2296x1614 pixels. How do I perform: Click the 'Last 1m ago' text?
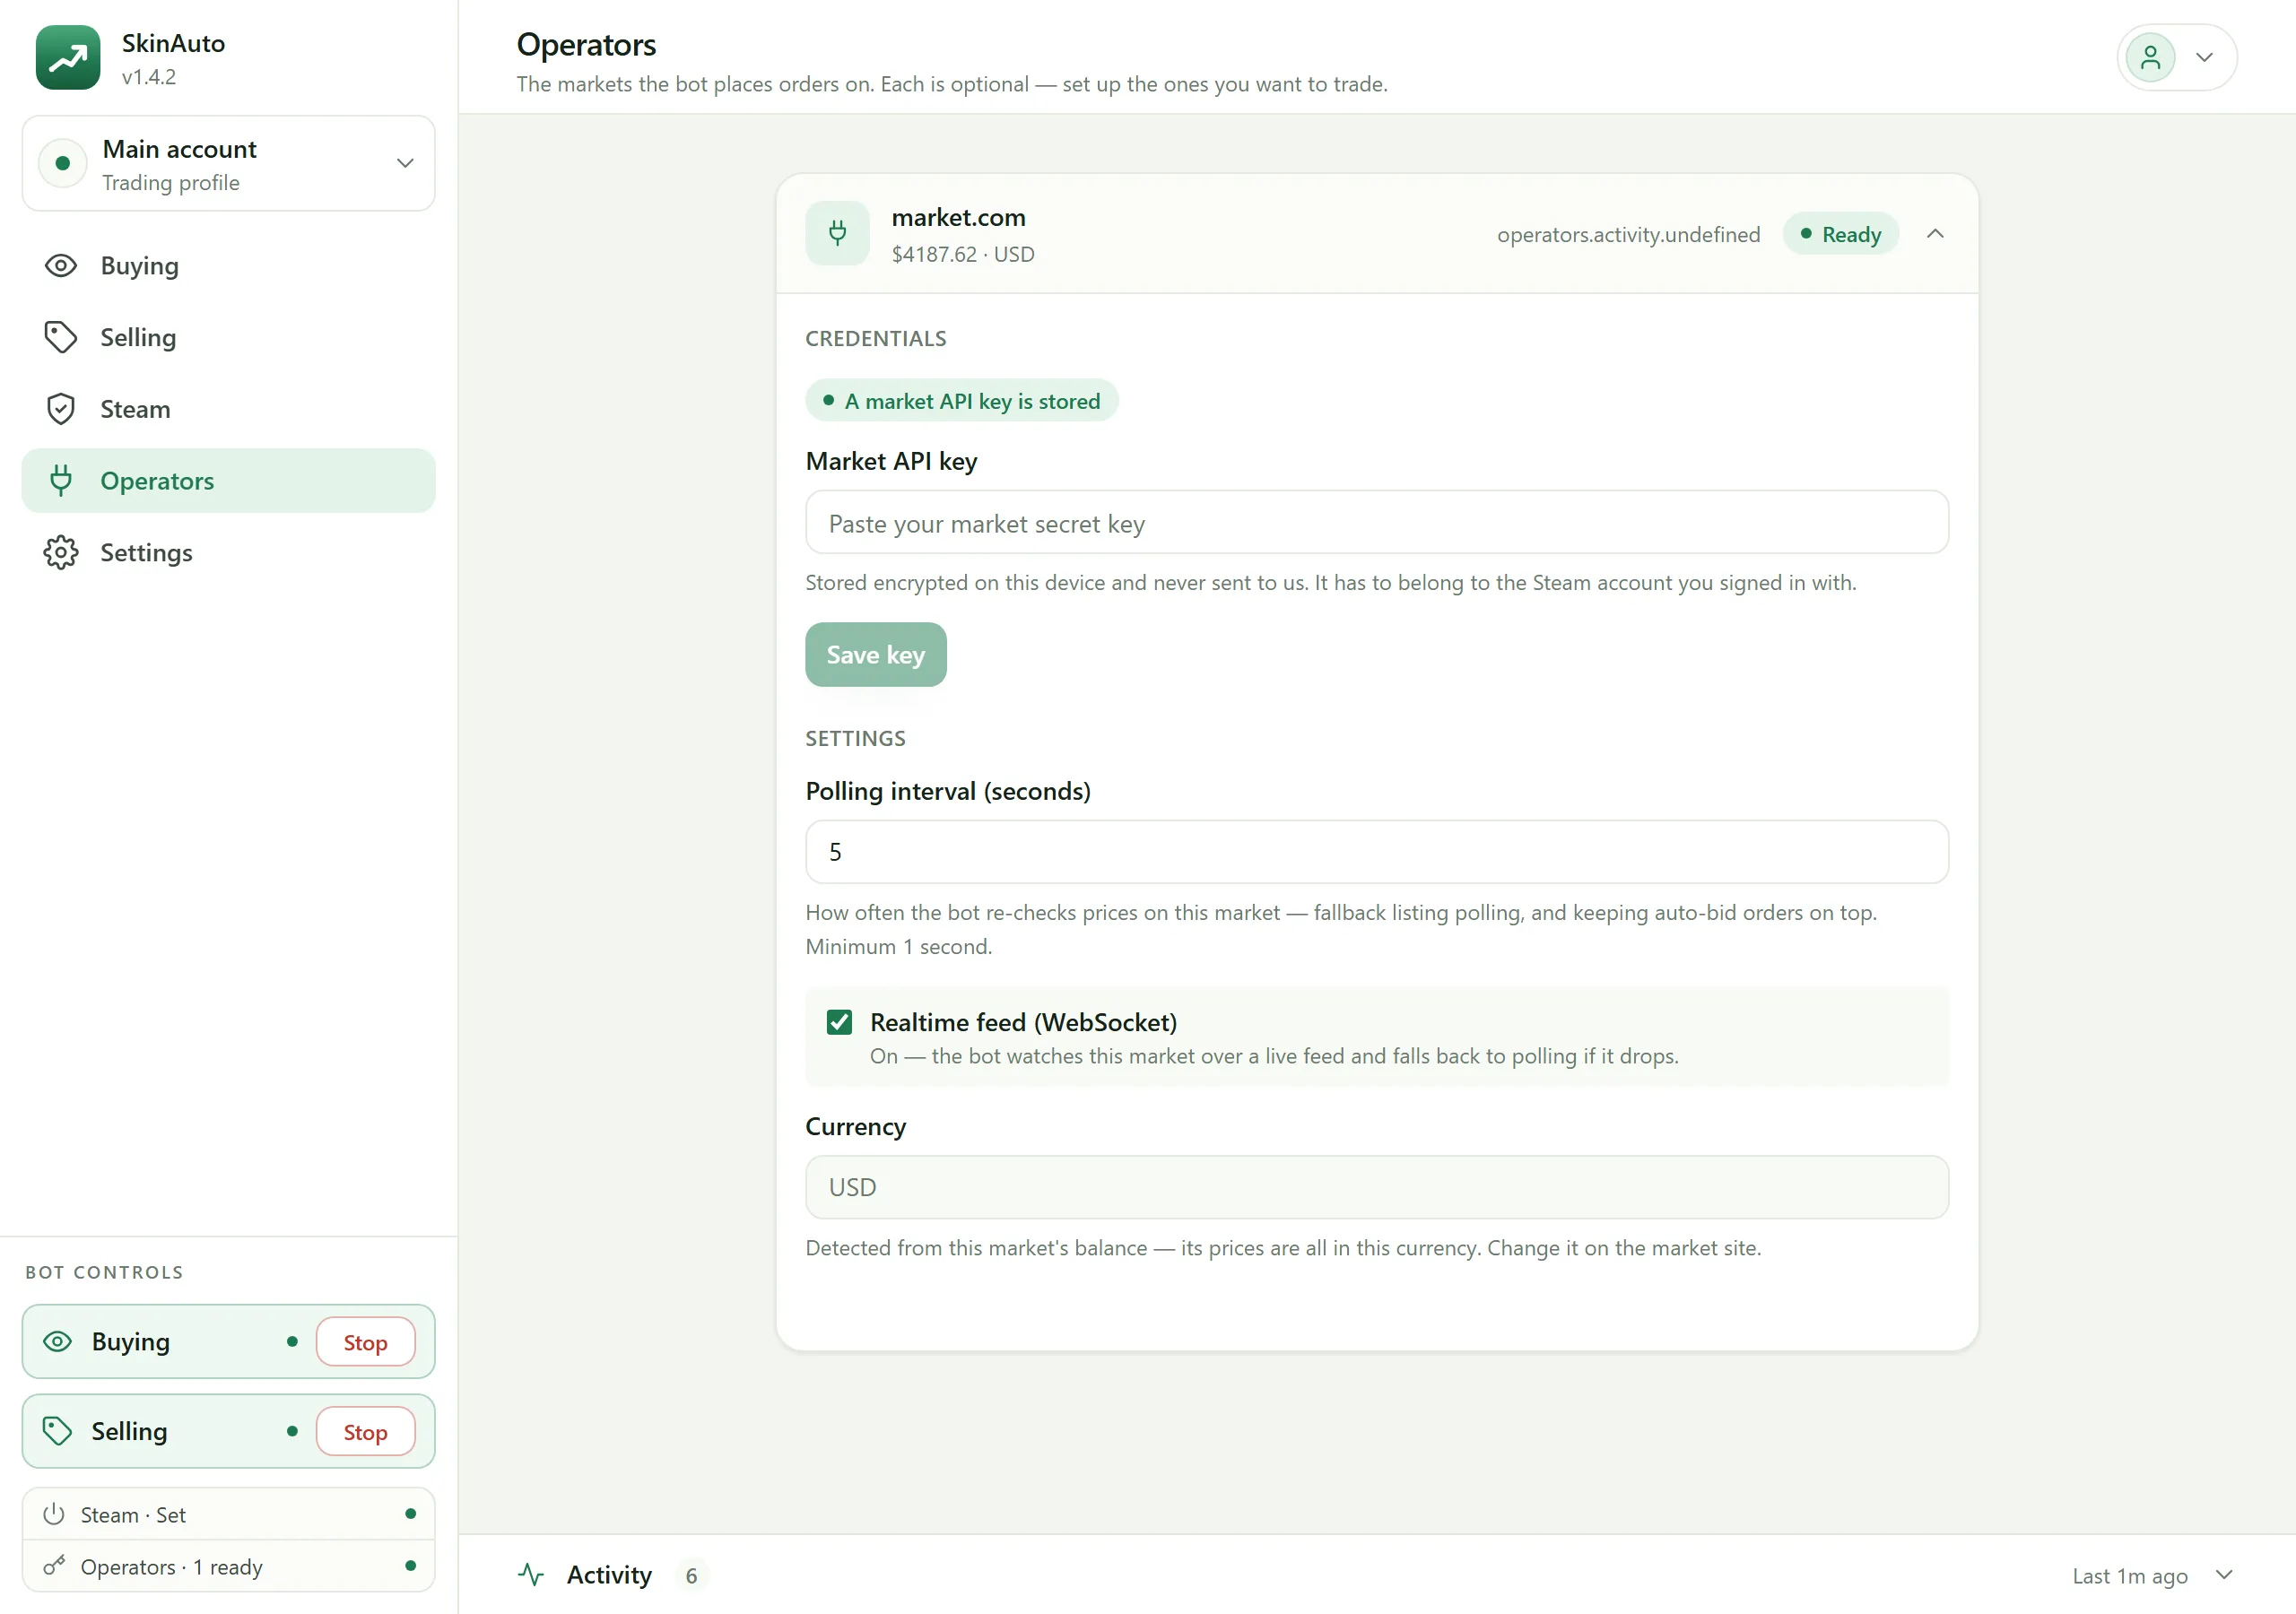click(2129, 1576)
